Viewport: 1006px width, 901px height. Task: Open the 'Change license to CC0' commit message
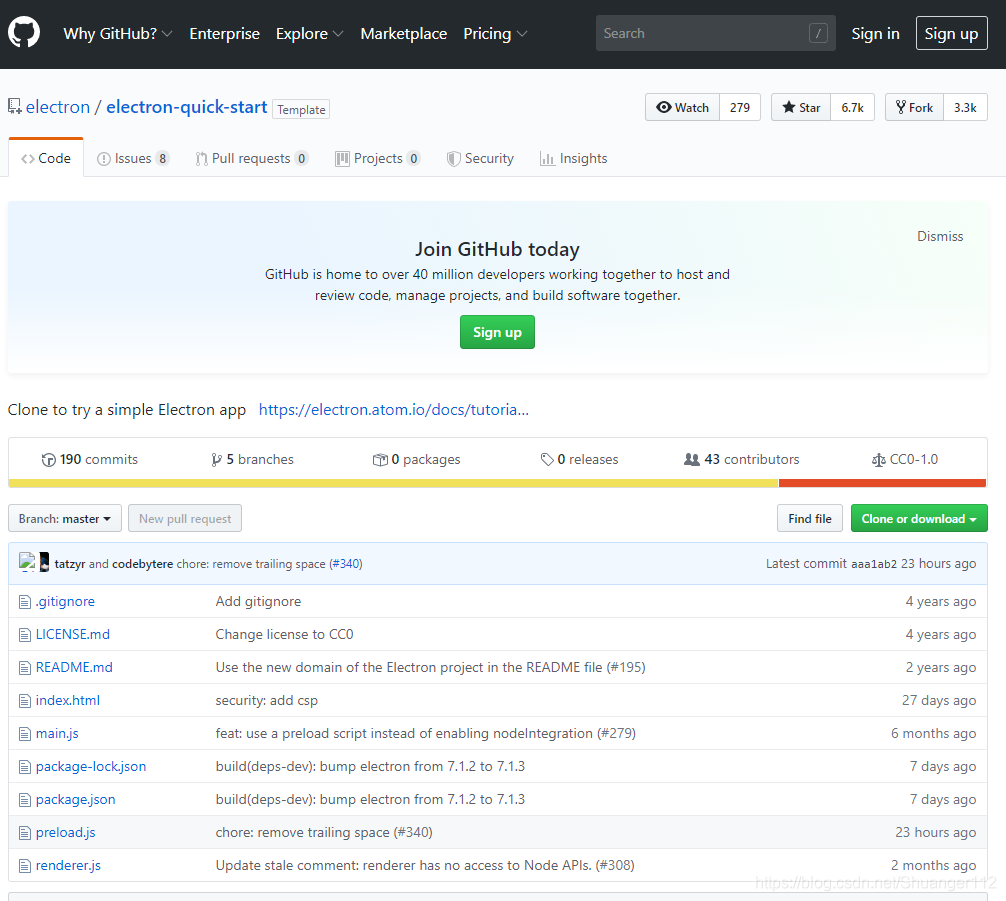click(284, 635)
